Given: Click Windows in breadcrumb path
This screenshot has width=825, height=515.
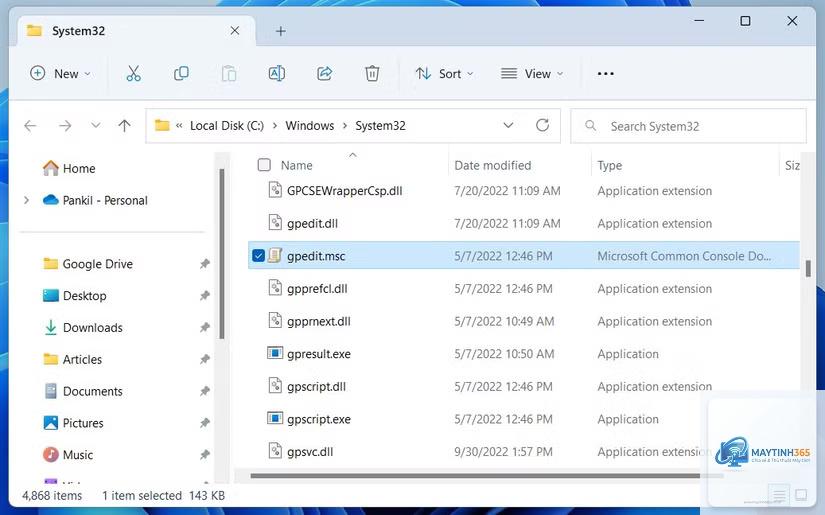Looking at the screenshot, I should (x=310, y=126).
